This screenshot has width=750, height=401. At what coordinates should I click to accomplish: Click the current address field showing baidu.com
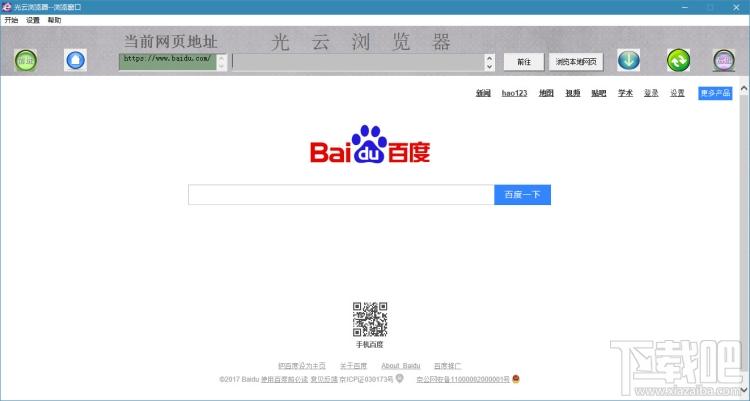click(x=167, y=62)
